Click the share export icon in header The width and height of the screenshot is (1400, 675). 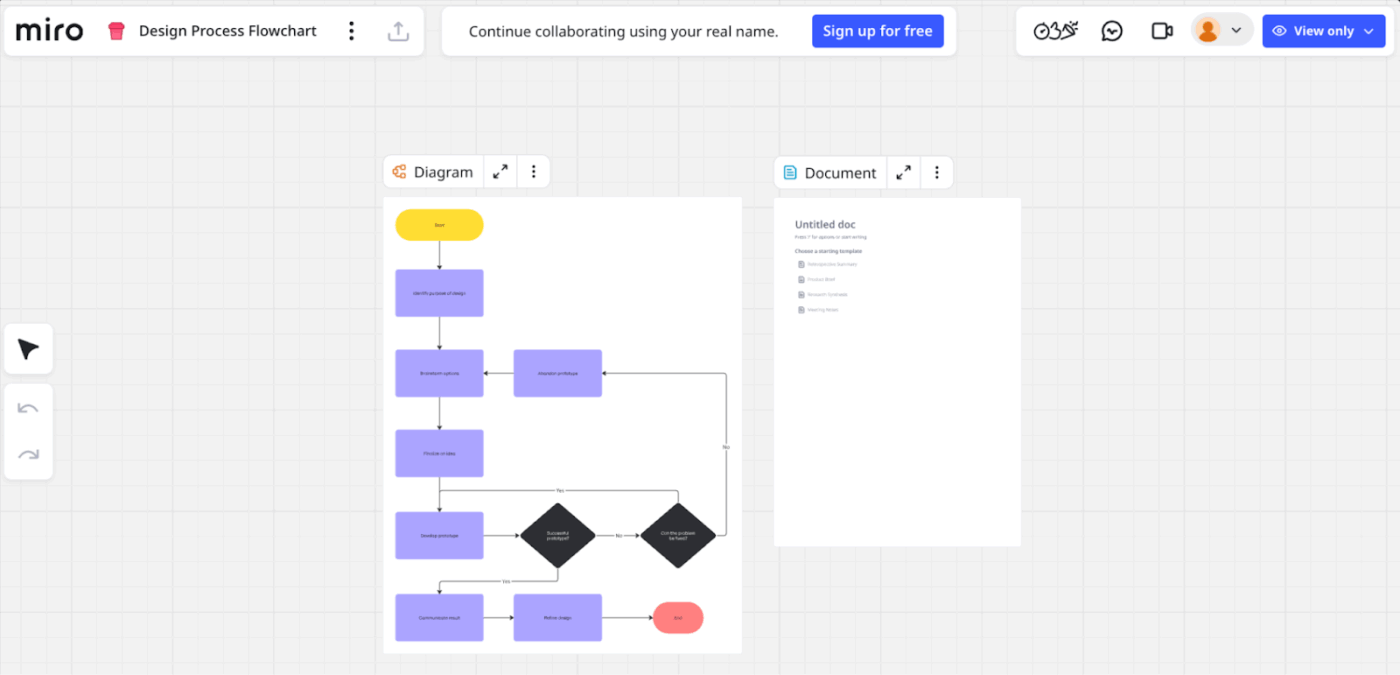pyautogui.click(x=397, y=31)
